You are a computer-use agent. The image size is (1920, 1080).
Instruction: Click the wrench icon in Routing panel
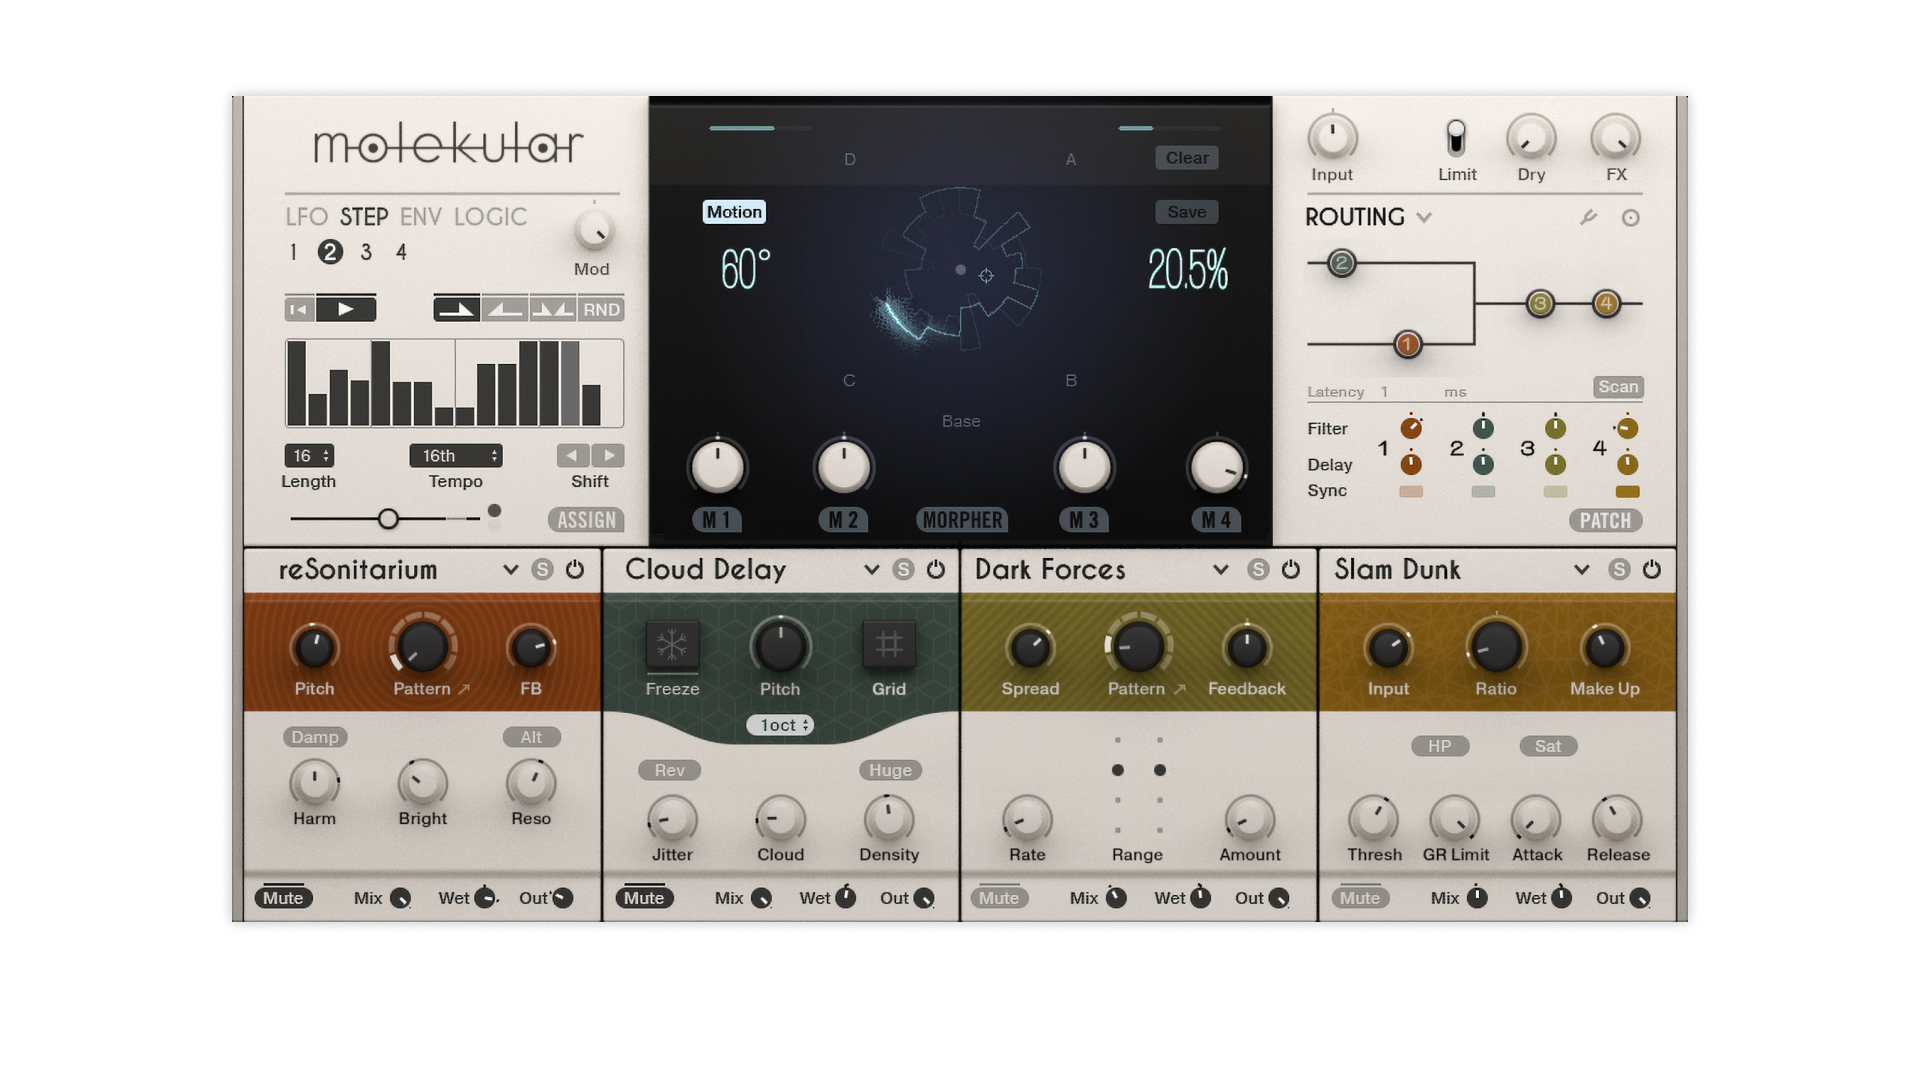click(x=1588, y=217)
